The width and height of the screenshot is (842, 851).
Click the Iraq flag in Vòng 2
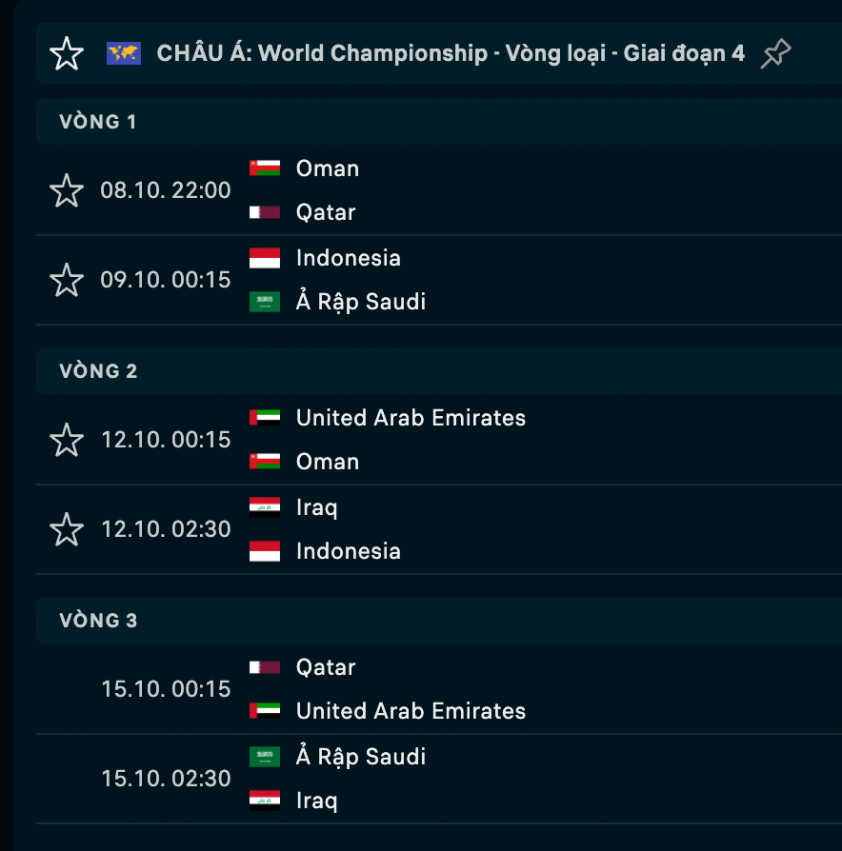pyautogui.click(x=265, y=507)
